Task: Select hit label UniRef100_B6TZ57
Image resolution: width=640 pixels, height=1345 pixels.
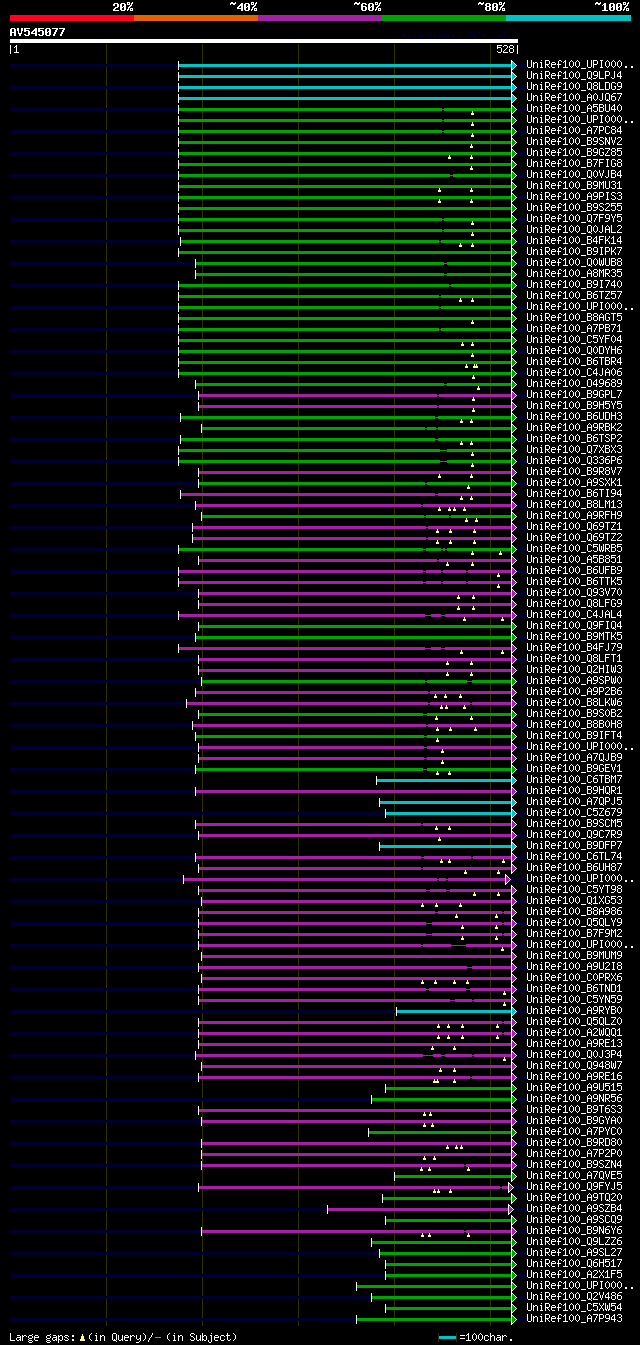Action: click(x=574, y=295)
